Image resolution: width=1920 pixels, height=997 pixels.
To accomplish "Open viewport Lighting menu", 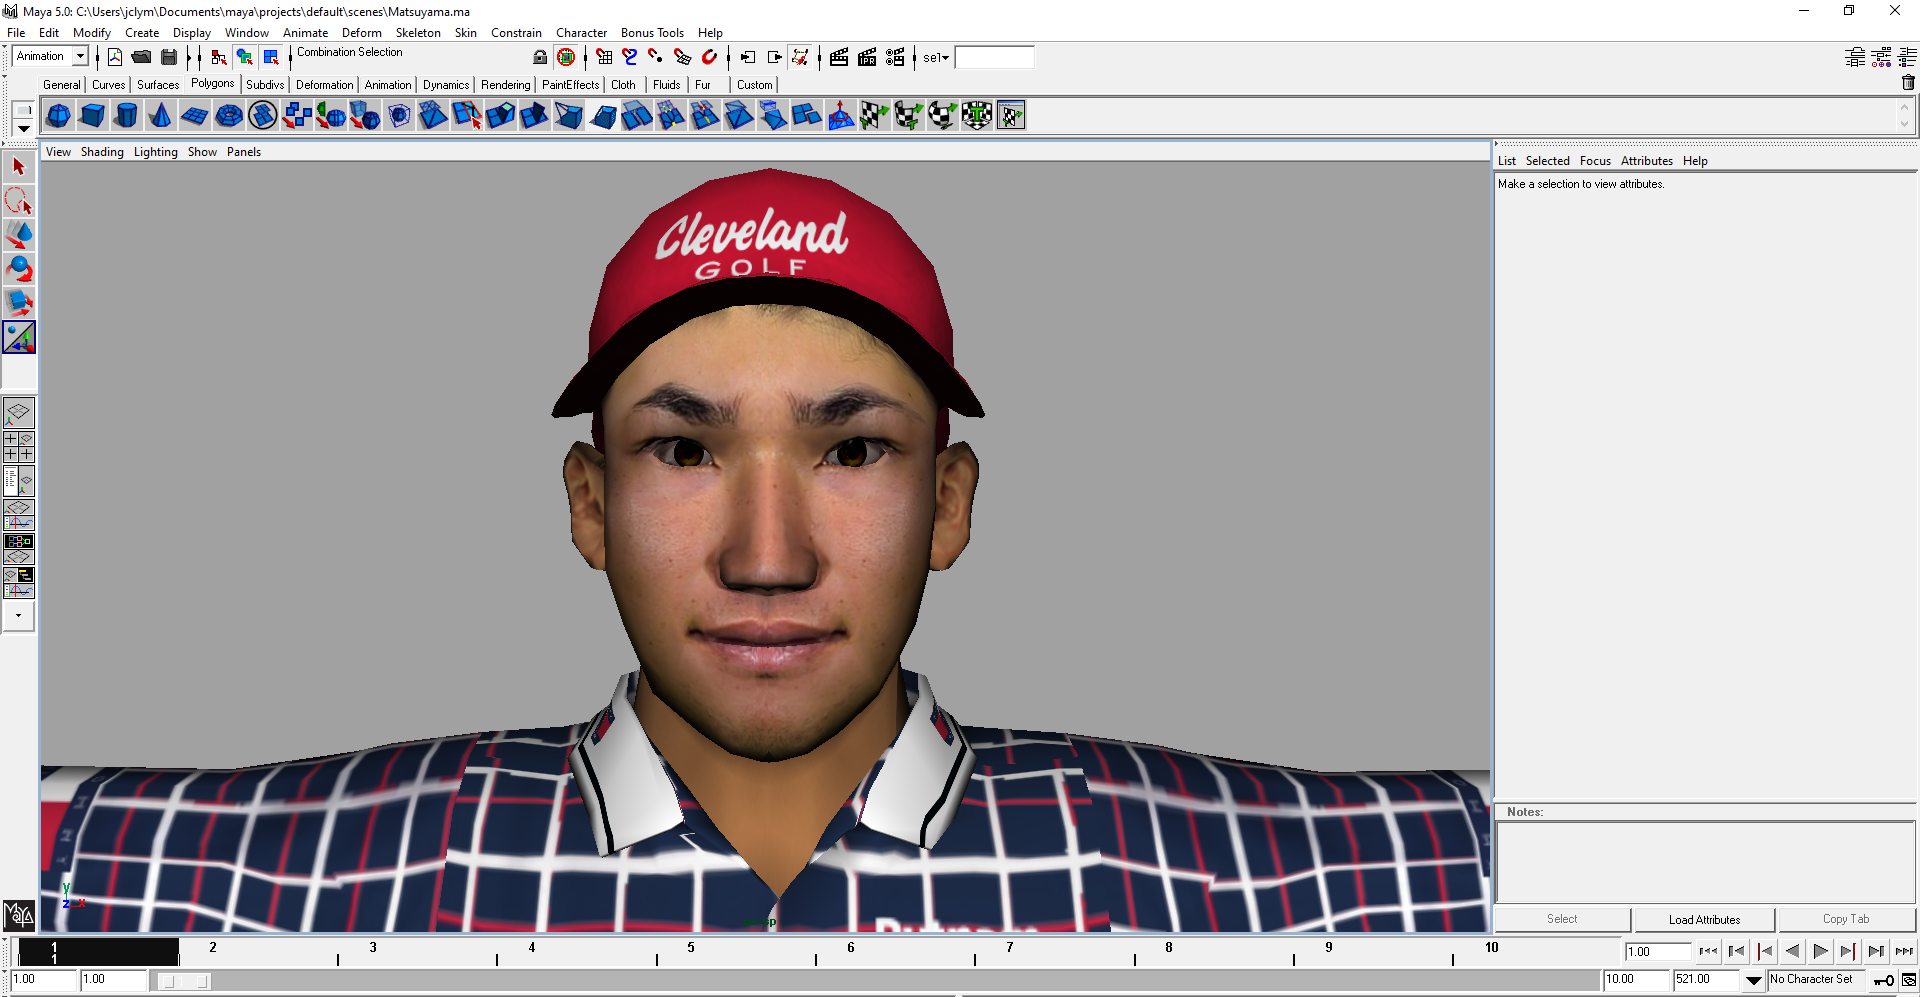I will click(x=156, y=152).
